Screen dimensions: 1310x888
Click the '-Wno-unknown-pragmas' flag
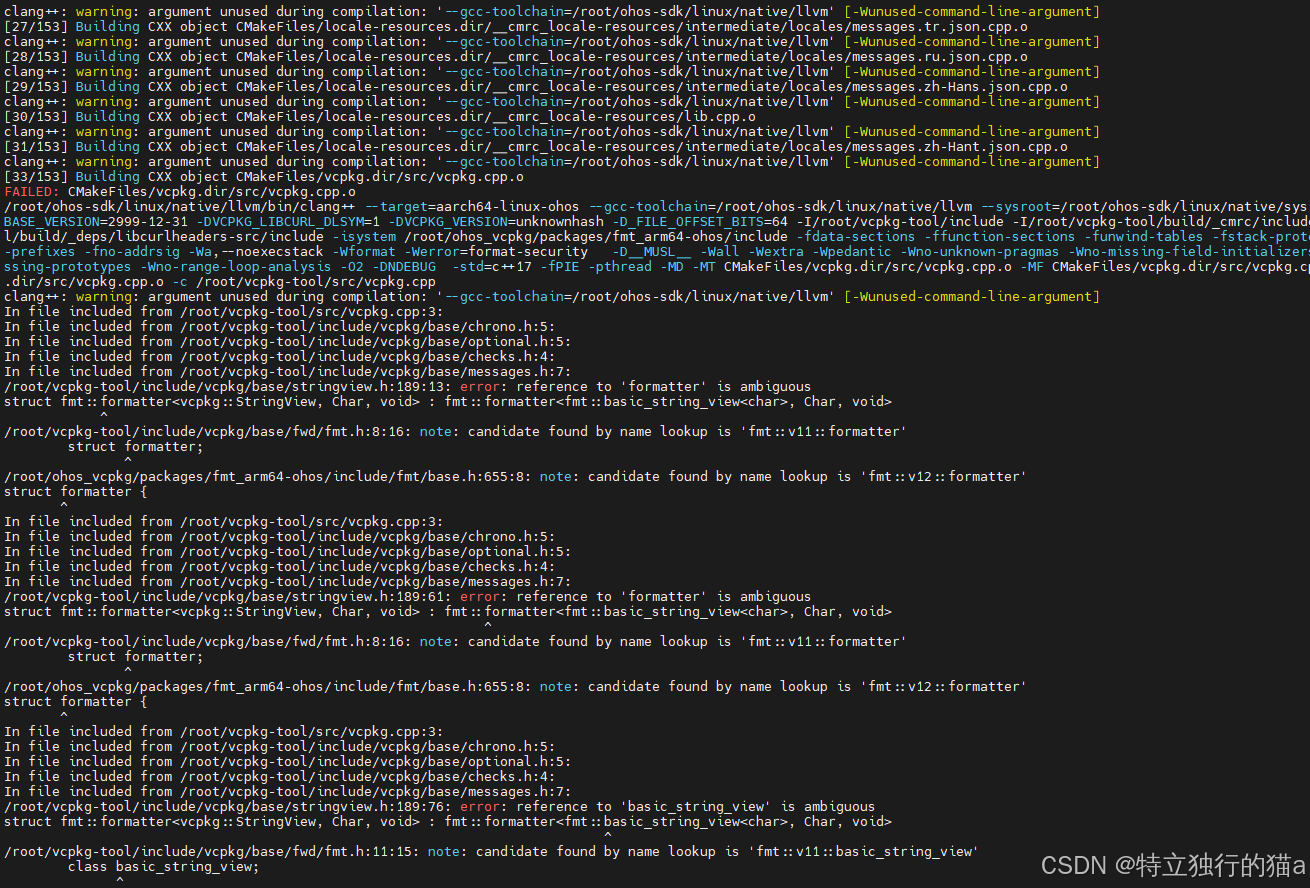click(980, 252)
